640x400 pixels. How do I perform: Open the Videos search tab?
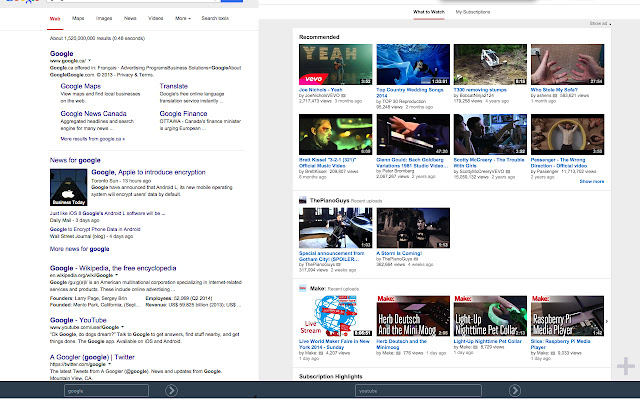pyautogui.click(x=155, y=18)
